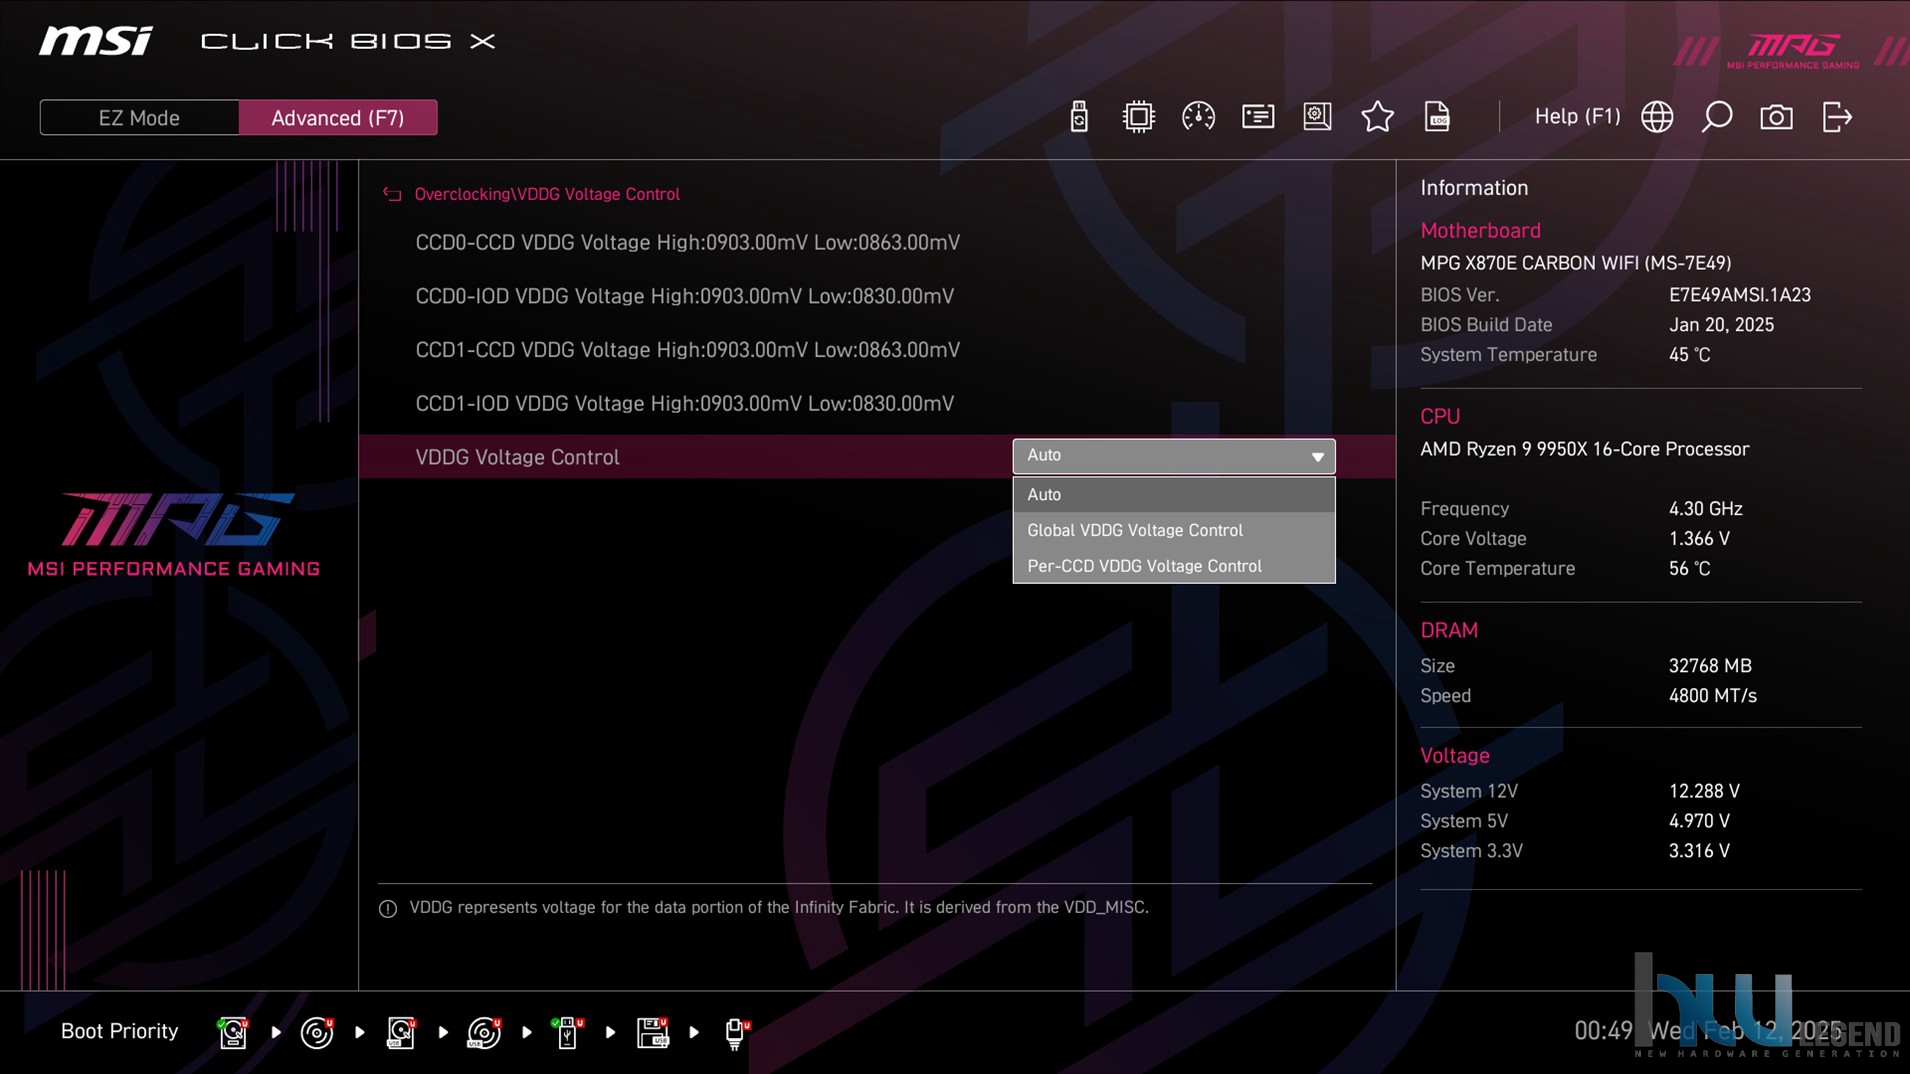Select USB key boot device icon
Screen dimensions: 1910x1074
(x=568, y=1032)
